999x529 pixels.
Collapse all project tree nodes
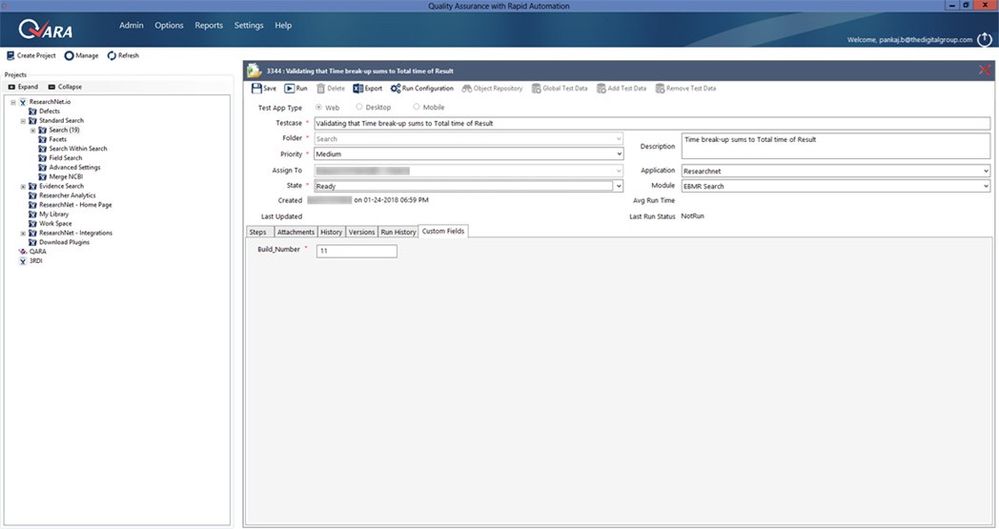coord(65,87)
